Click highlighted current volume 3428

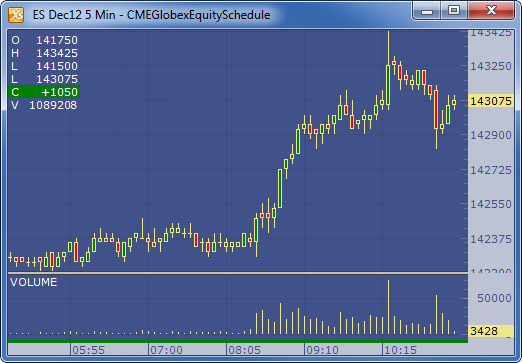[x=491, y=331]
